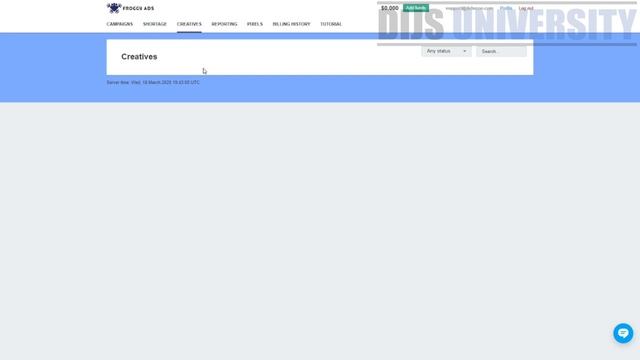Image resolution: width=640 pixels, height=360 pixels.
Task: Click the Log out link
Action: click(526, 8)
